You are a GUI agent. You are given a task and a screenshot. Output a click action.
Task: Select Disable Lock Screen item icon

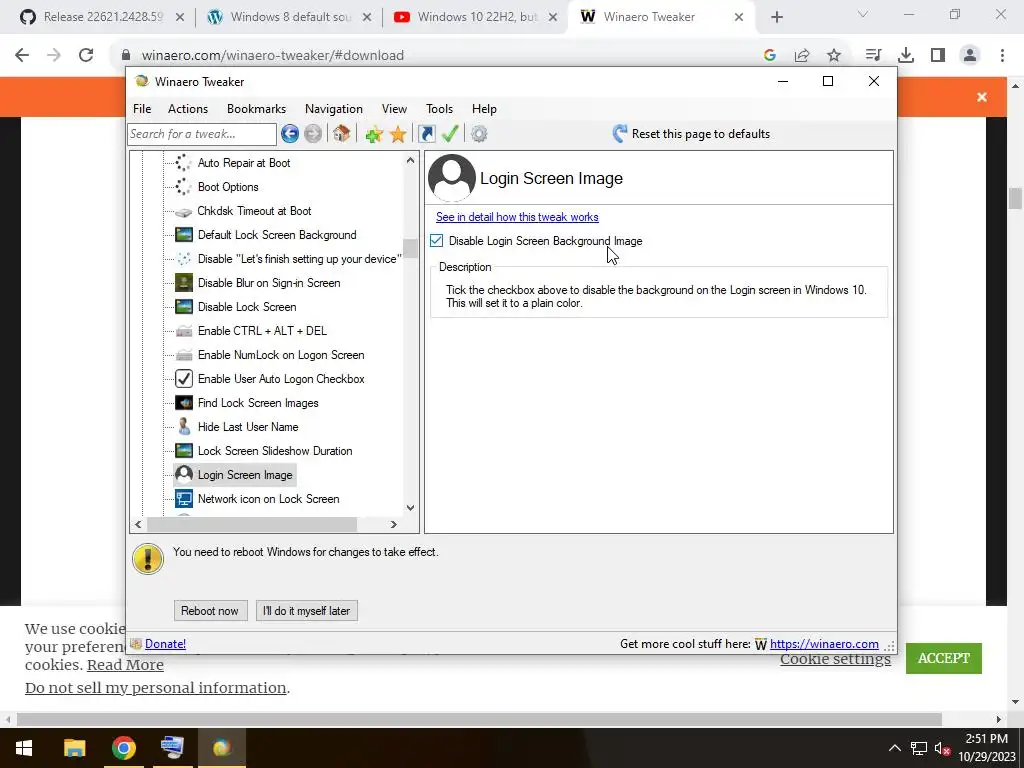[184, 307]
